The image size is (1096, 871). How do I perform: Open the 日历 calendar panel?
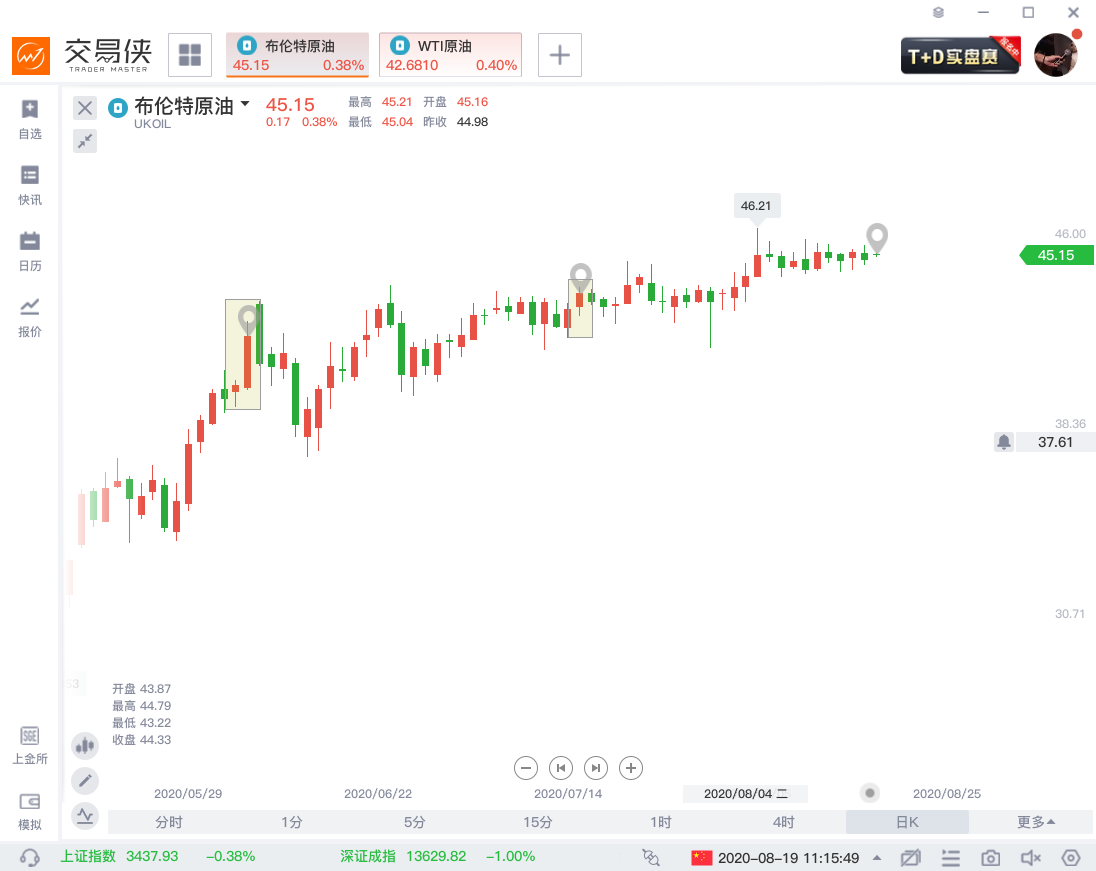click(x=30, y=250)
